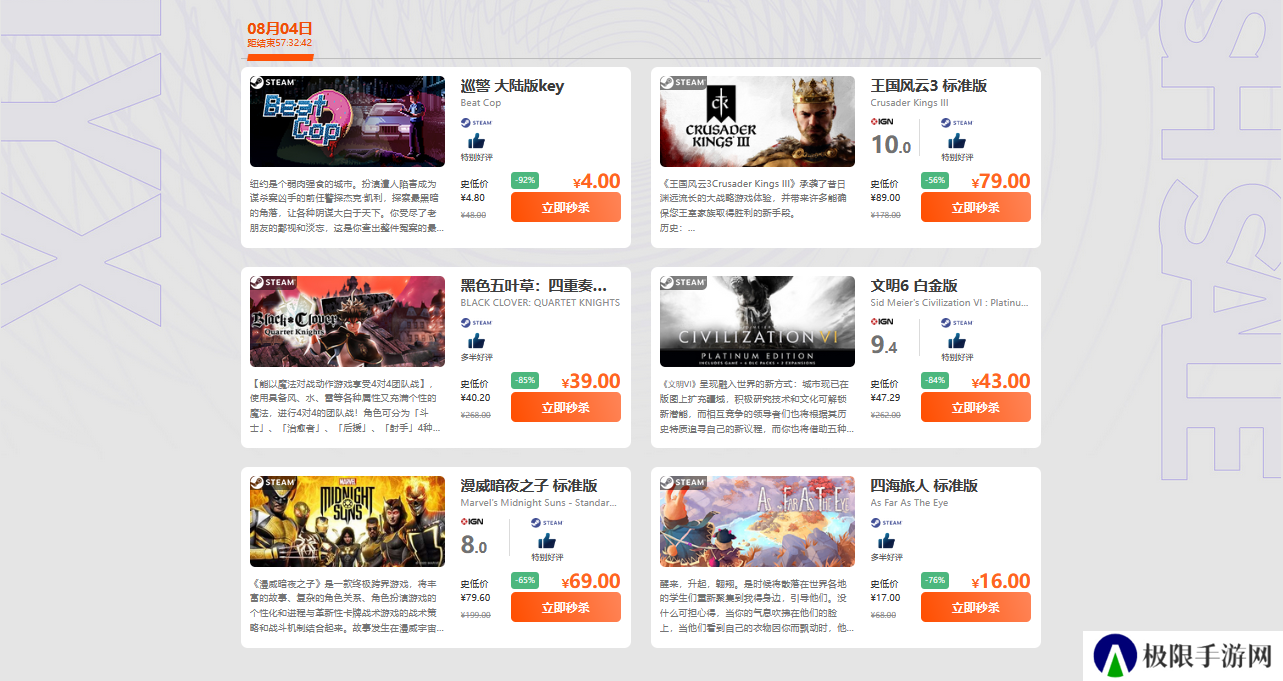Click the ¥43.00 sale price

click(x=1001, y=381)
